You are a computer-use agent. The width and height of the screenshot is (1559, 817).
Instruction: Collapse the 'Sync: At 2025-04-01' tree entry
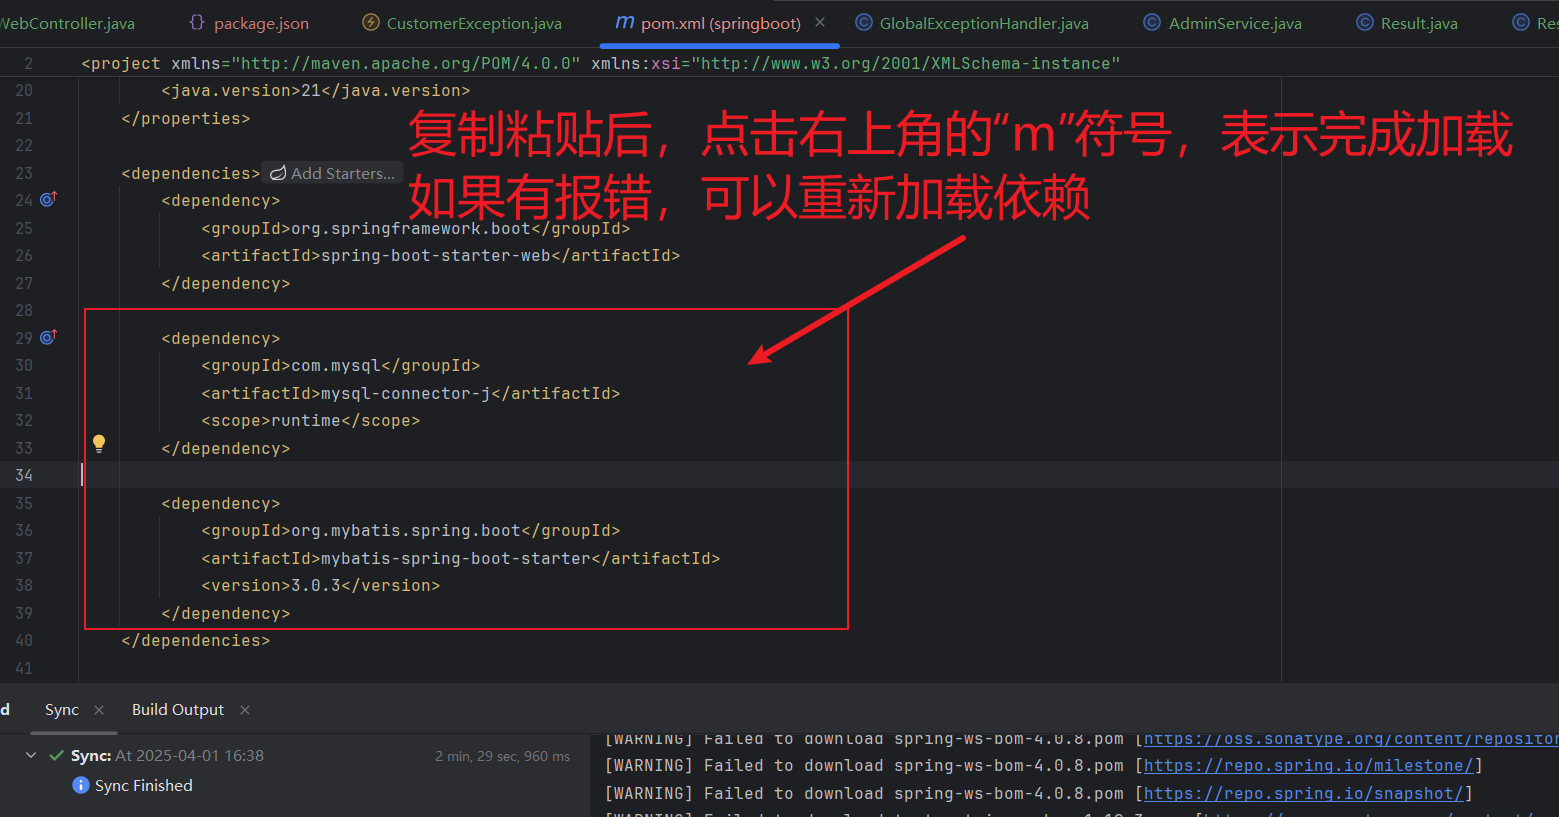[30, 756]
